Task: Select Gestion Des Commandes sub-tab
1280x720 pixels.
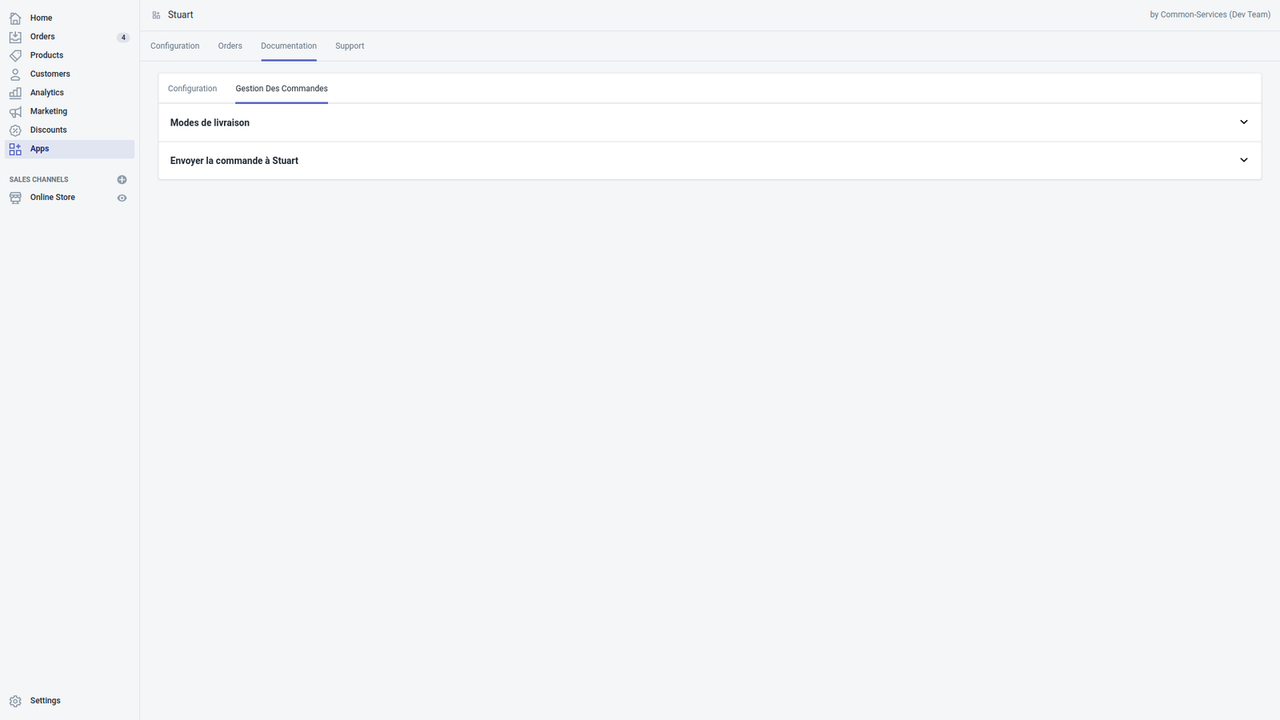Action: 282,89
